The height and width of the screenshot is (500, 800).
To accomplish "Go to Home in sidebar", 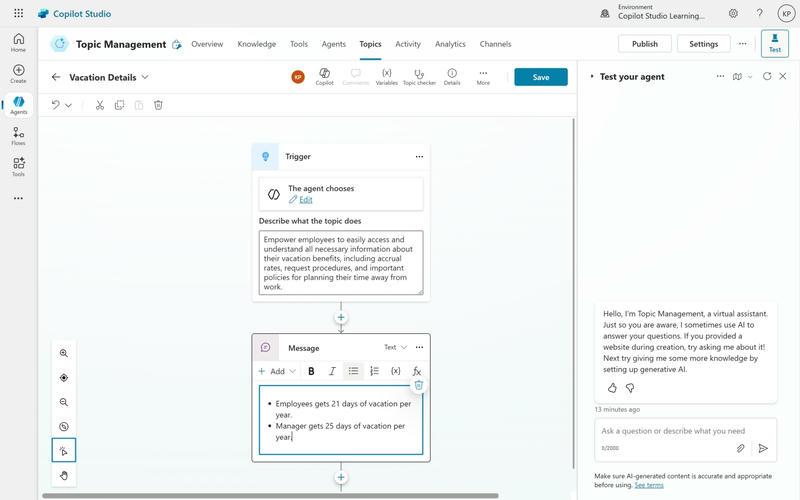I will [x=18, y=43].
